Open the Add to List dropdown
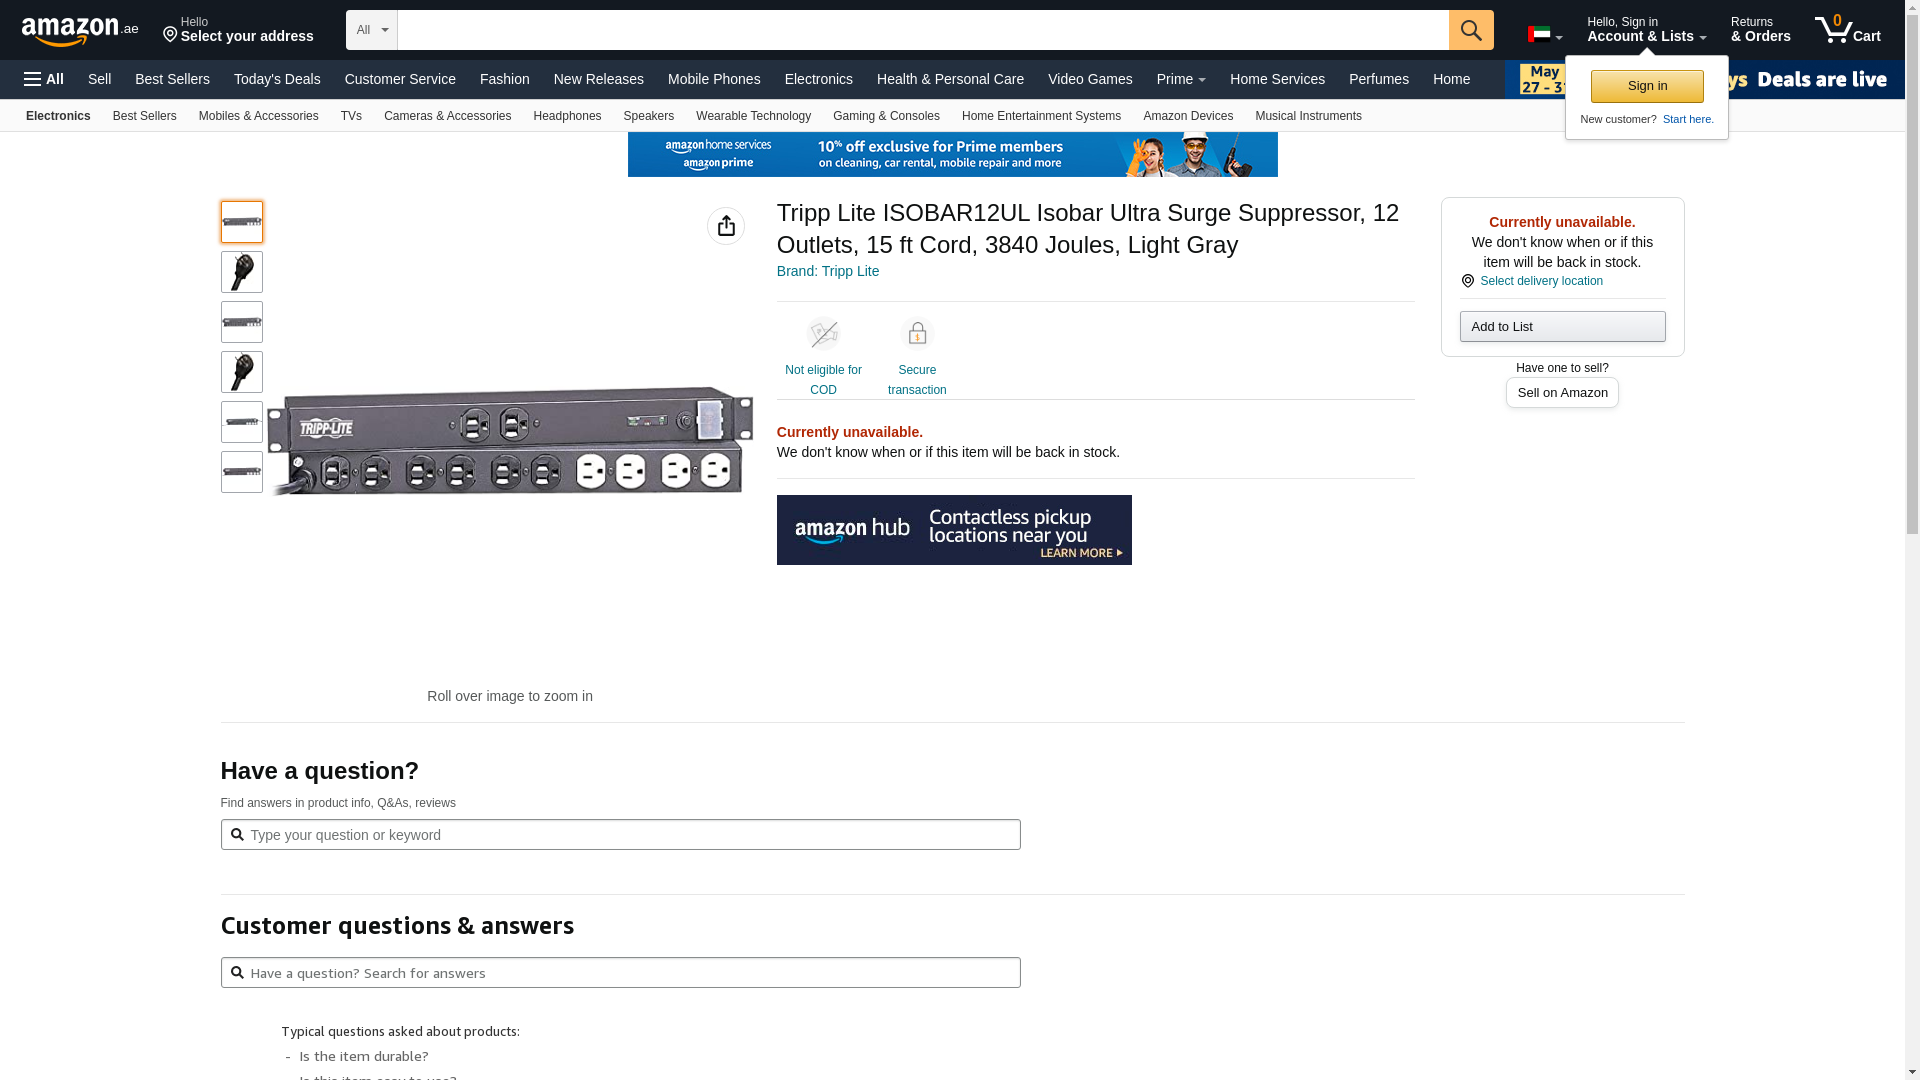Screen dimensions: 1920x1080 point(1562,327)
